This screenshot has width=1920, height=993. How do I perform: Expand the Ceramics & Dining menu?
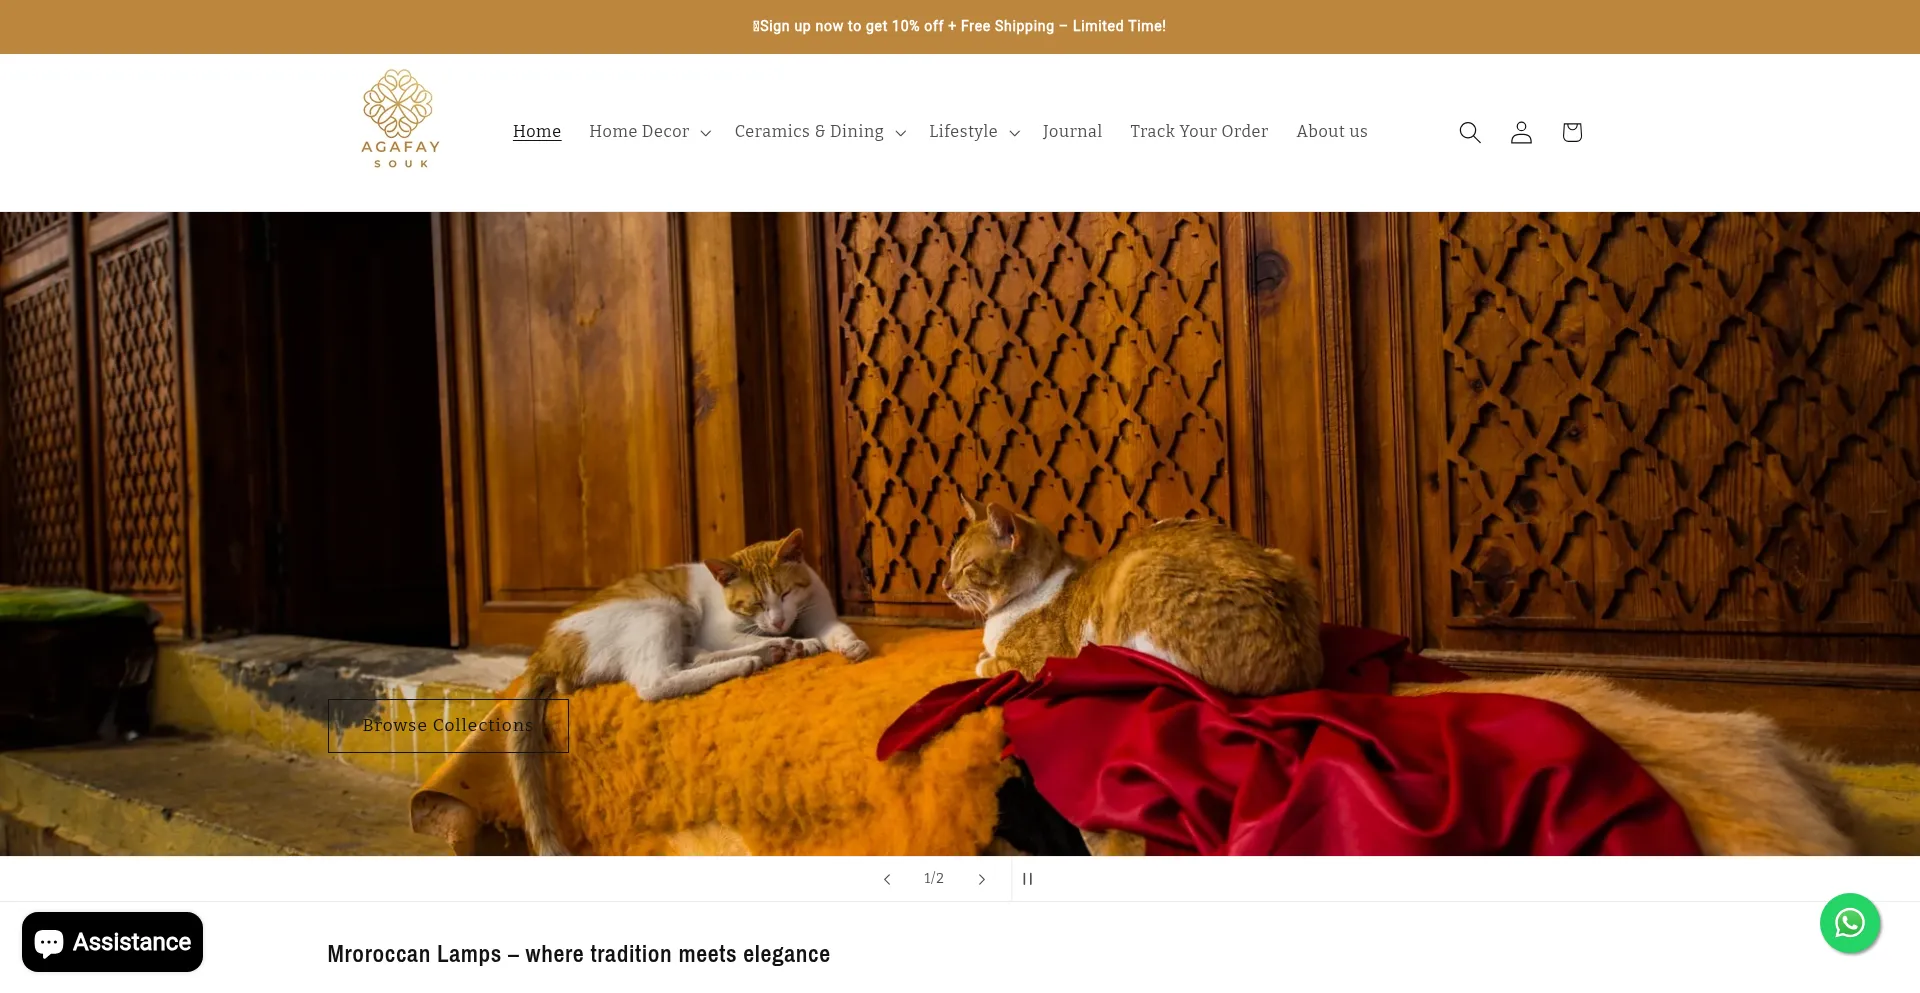click(x=820, y=132)
